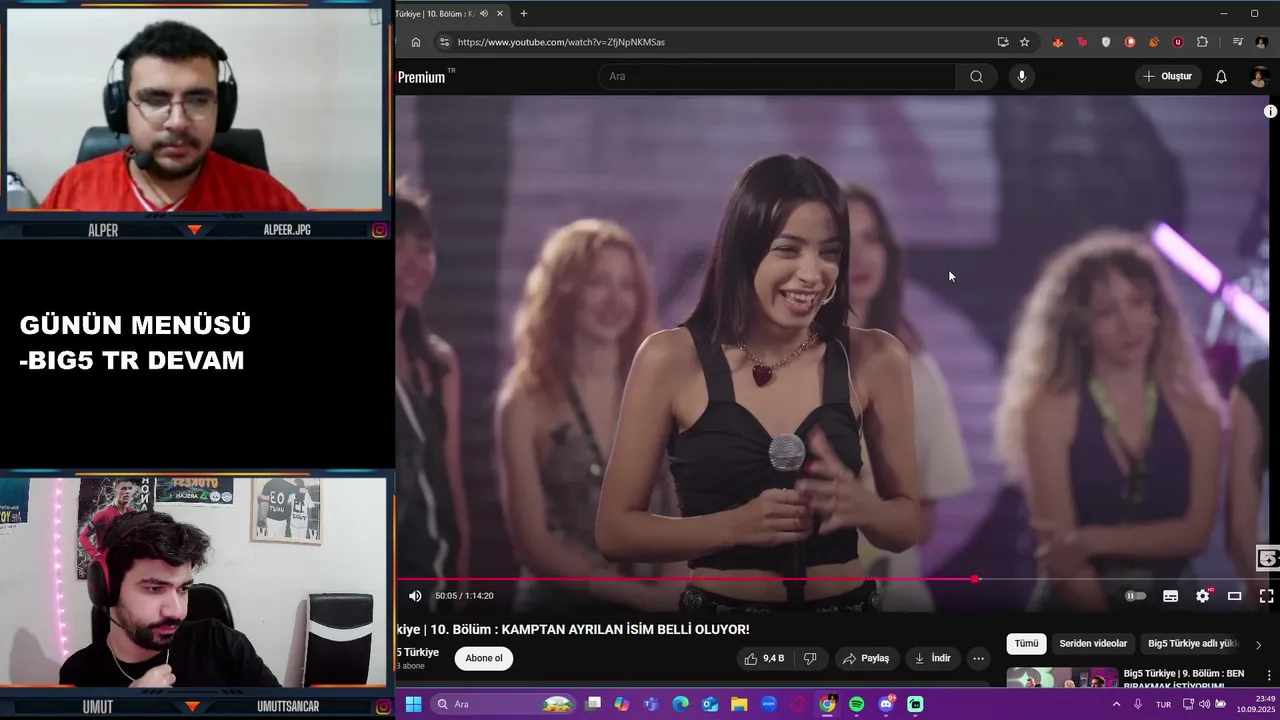Select the Tümü filter chip
This screenshot has height=720, width=1280.
click(1026, 644)
